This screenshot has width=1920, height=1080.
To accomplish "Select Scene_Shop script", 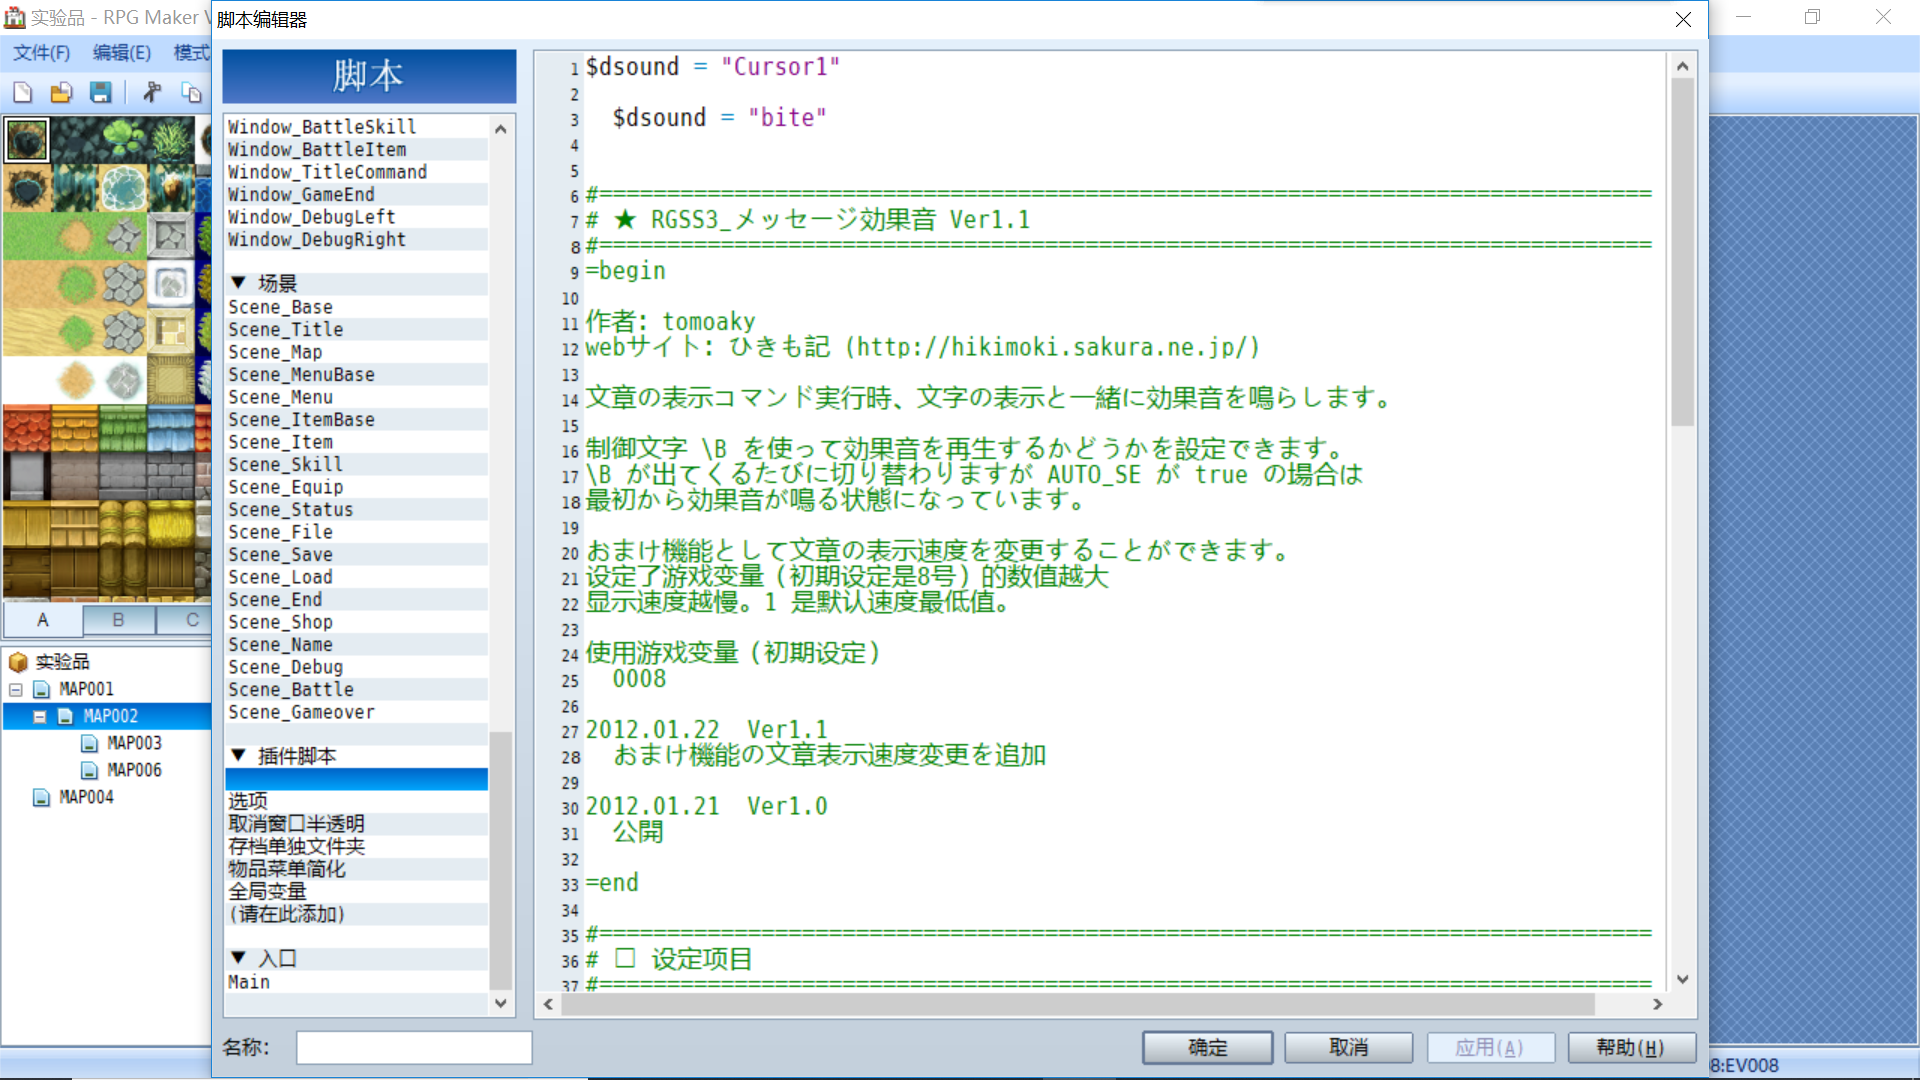I will (x=357, y=622).
